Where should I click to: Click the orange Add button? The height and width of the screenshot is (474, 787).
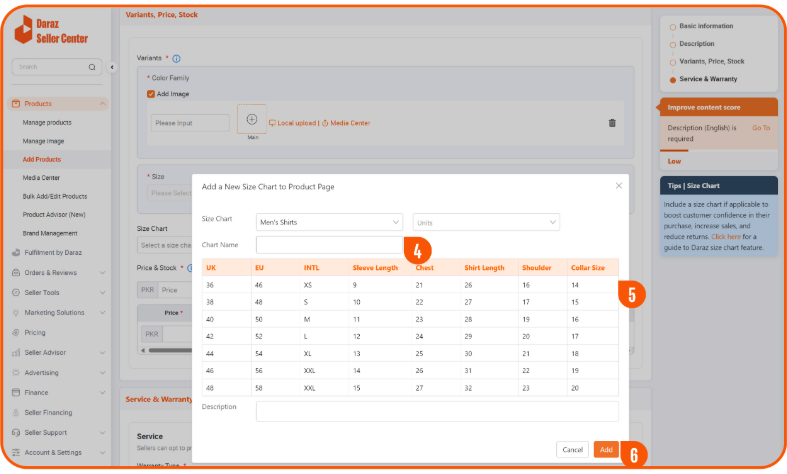[x=605, y=450]
